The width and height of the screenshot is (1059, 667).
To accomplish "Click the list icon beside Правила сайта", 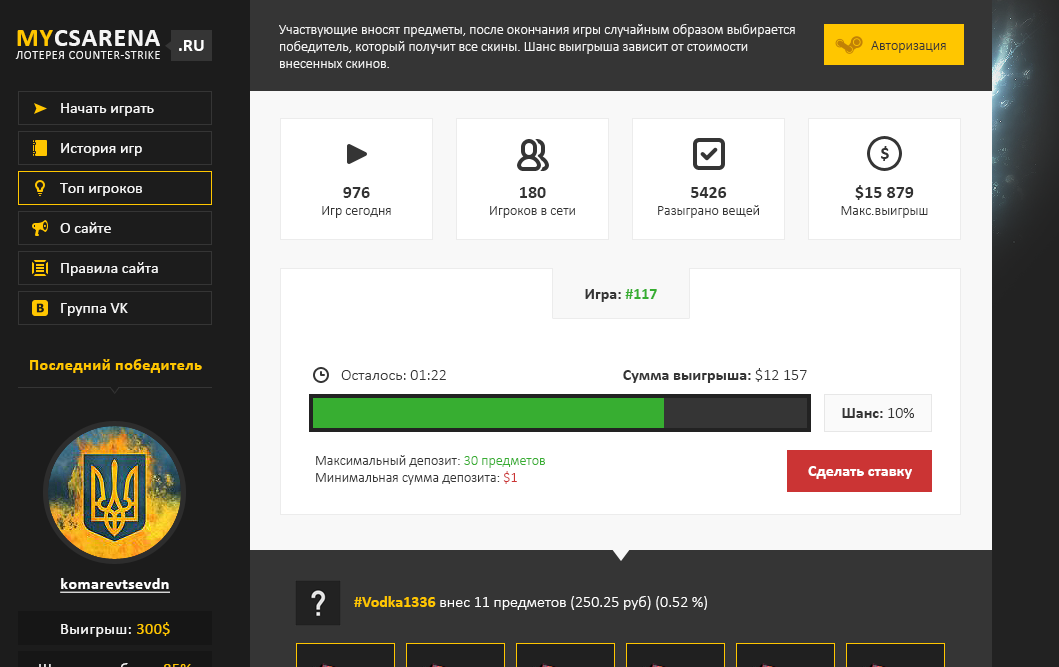I will (40, 268).
